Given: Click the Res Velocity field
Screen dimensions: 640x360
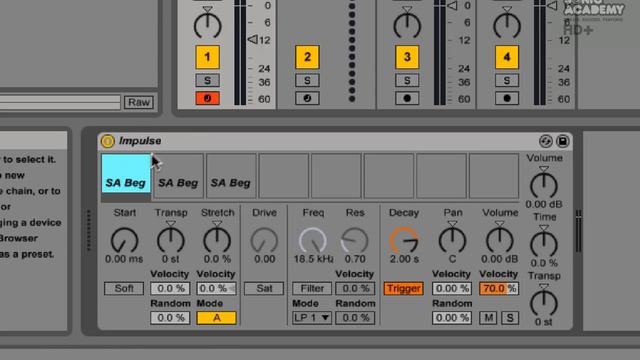Looking at the screenshot, I should (355, 289).
